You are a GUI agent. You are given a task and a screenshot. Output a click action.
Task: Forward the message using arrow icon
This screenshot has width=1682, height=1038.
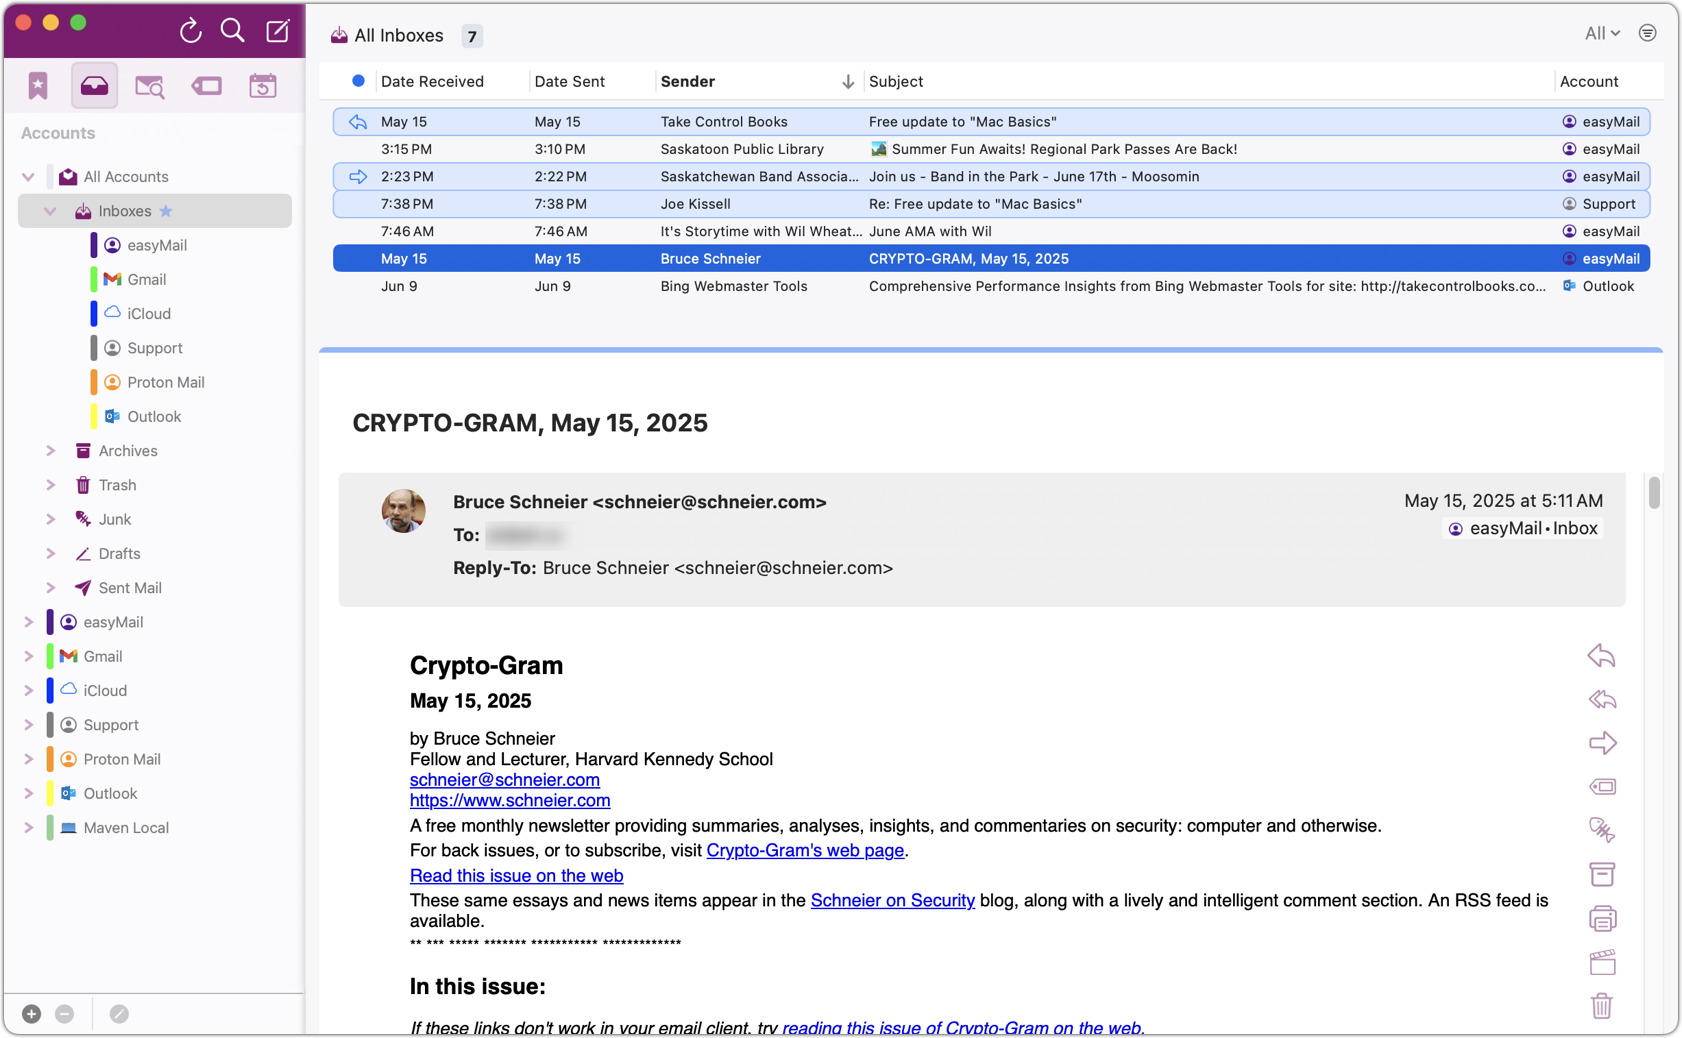click(x=1601, y=743)
